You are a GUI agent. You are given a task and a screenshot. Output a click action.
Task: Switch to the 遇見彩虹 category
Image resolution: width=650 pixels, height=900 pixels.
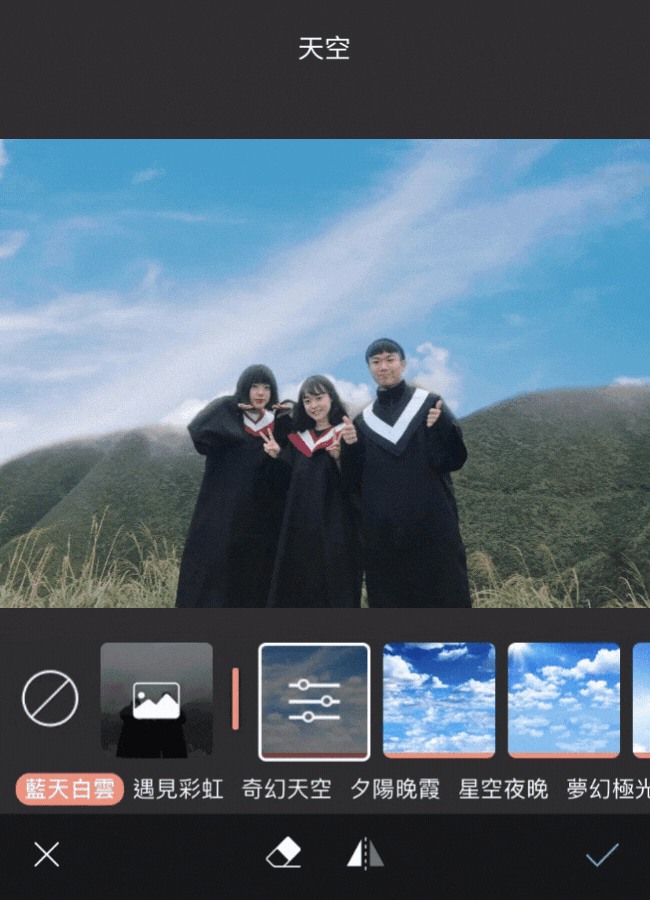pyautogui.click(x=178, y=789)
